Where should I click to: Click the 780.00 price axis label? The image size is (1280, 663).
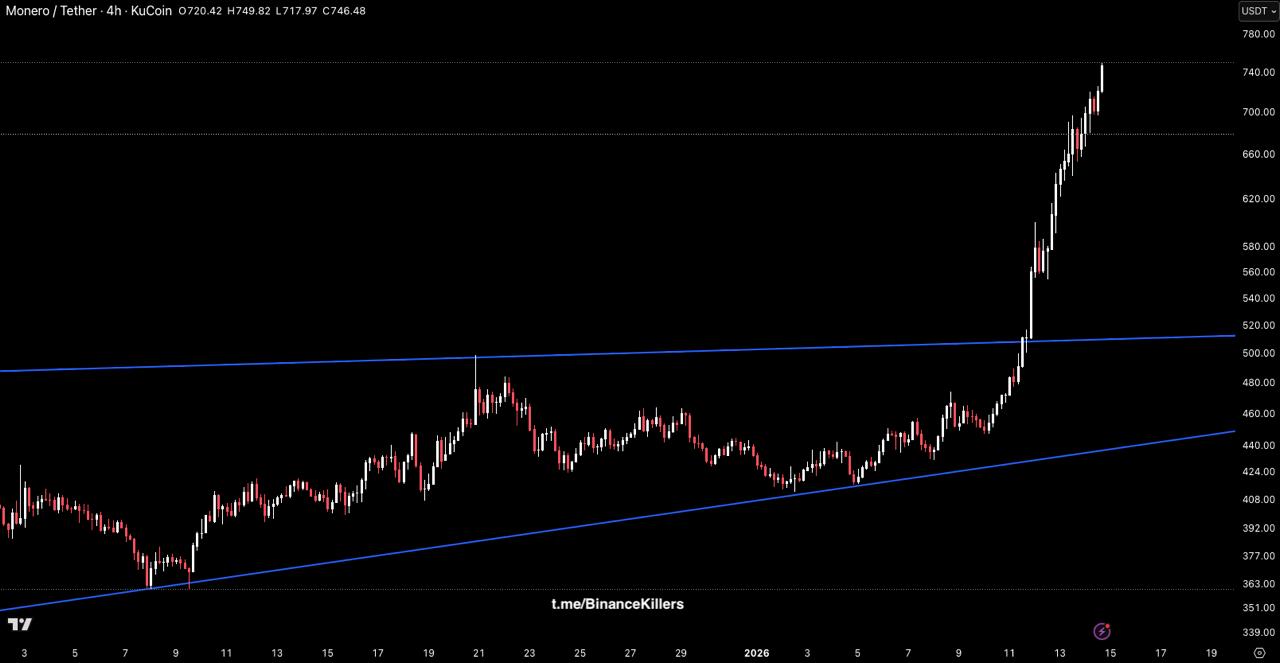click(x=1258, y=34)
